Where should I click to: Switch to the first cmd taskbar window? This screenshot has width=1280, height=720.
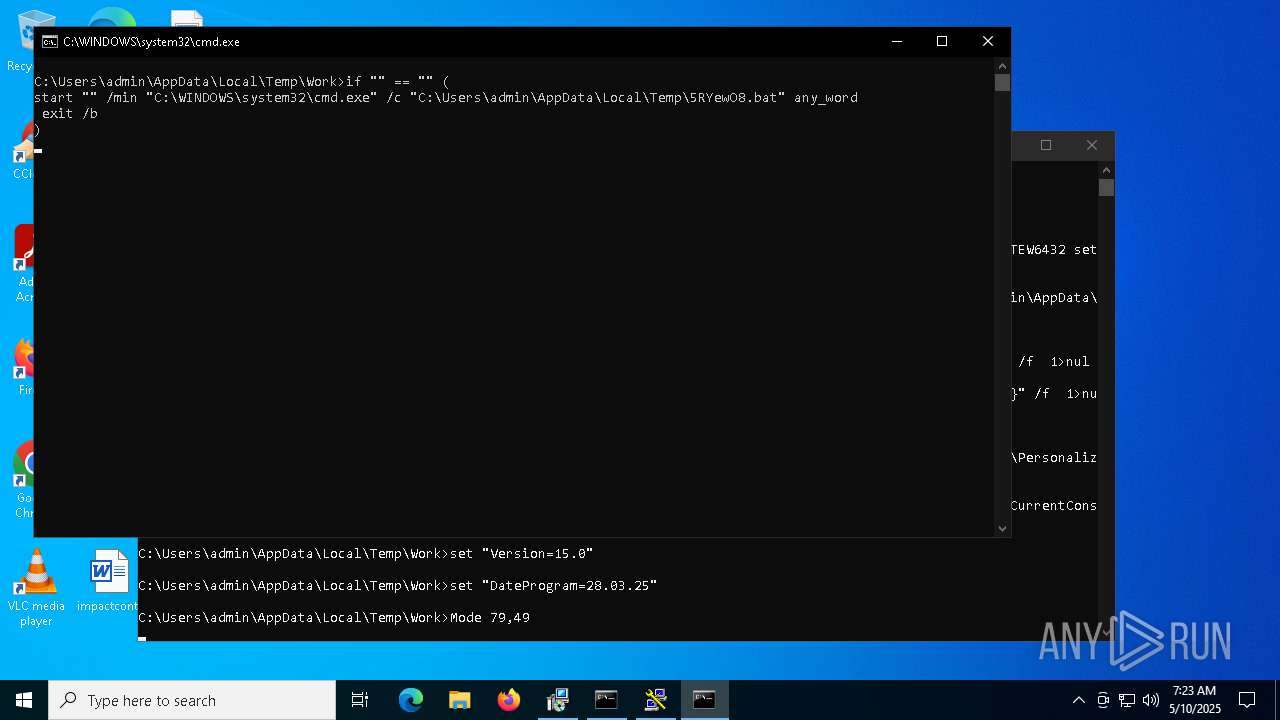point(607,700)
